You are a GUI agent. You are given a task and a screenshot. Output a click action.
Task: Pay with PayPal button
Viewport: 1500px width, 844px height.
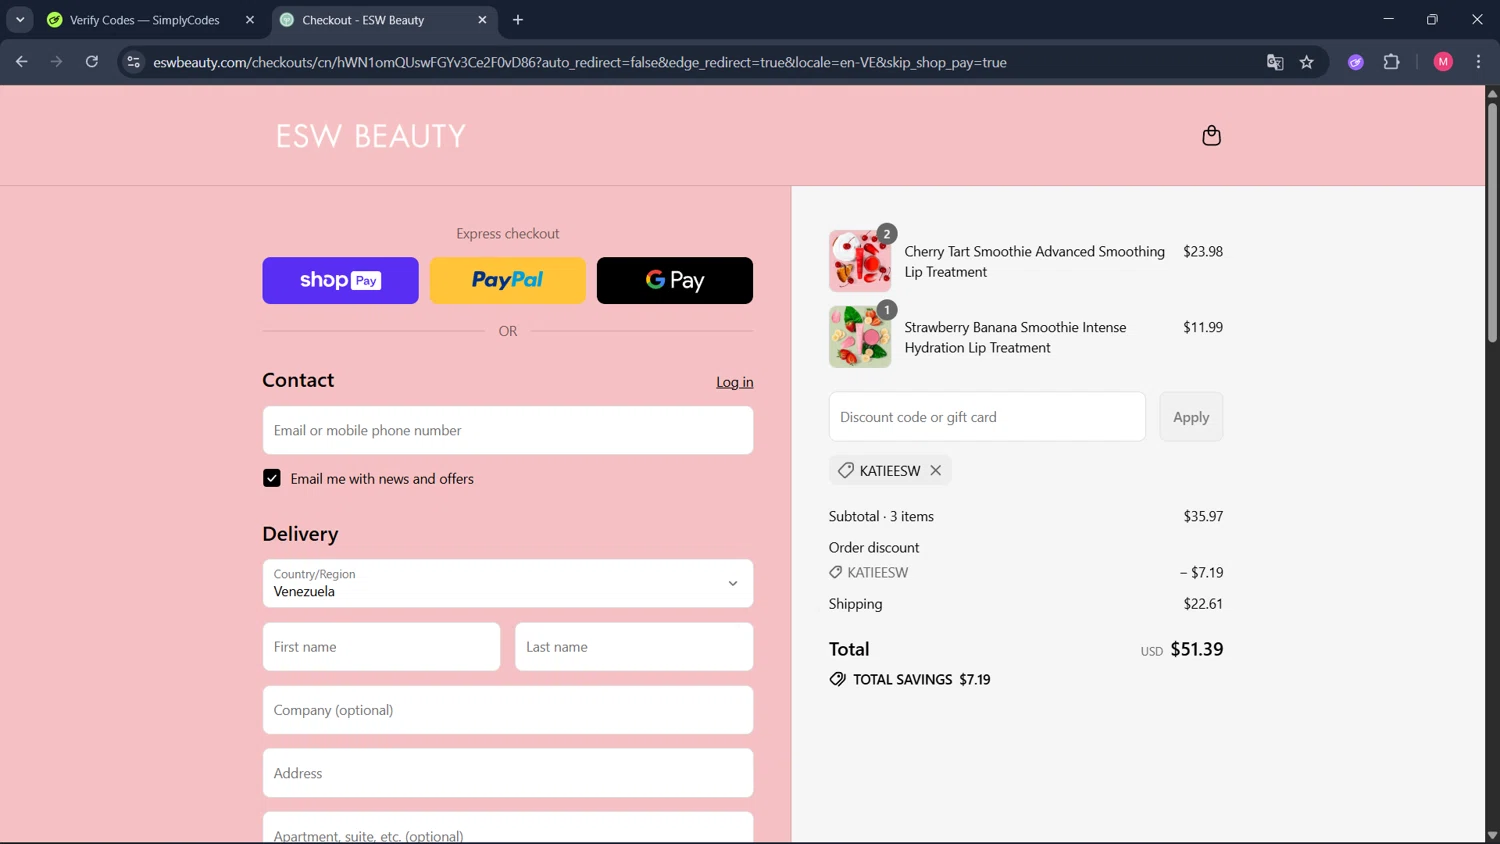(508, 280)
